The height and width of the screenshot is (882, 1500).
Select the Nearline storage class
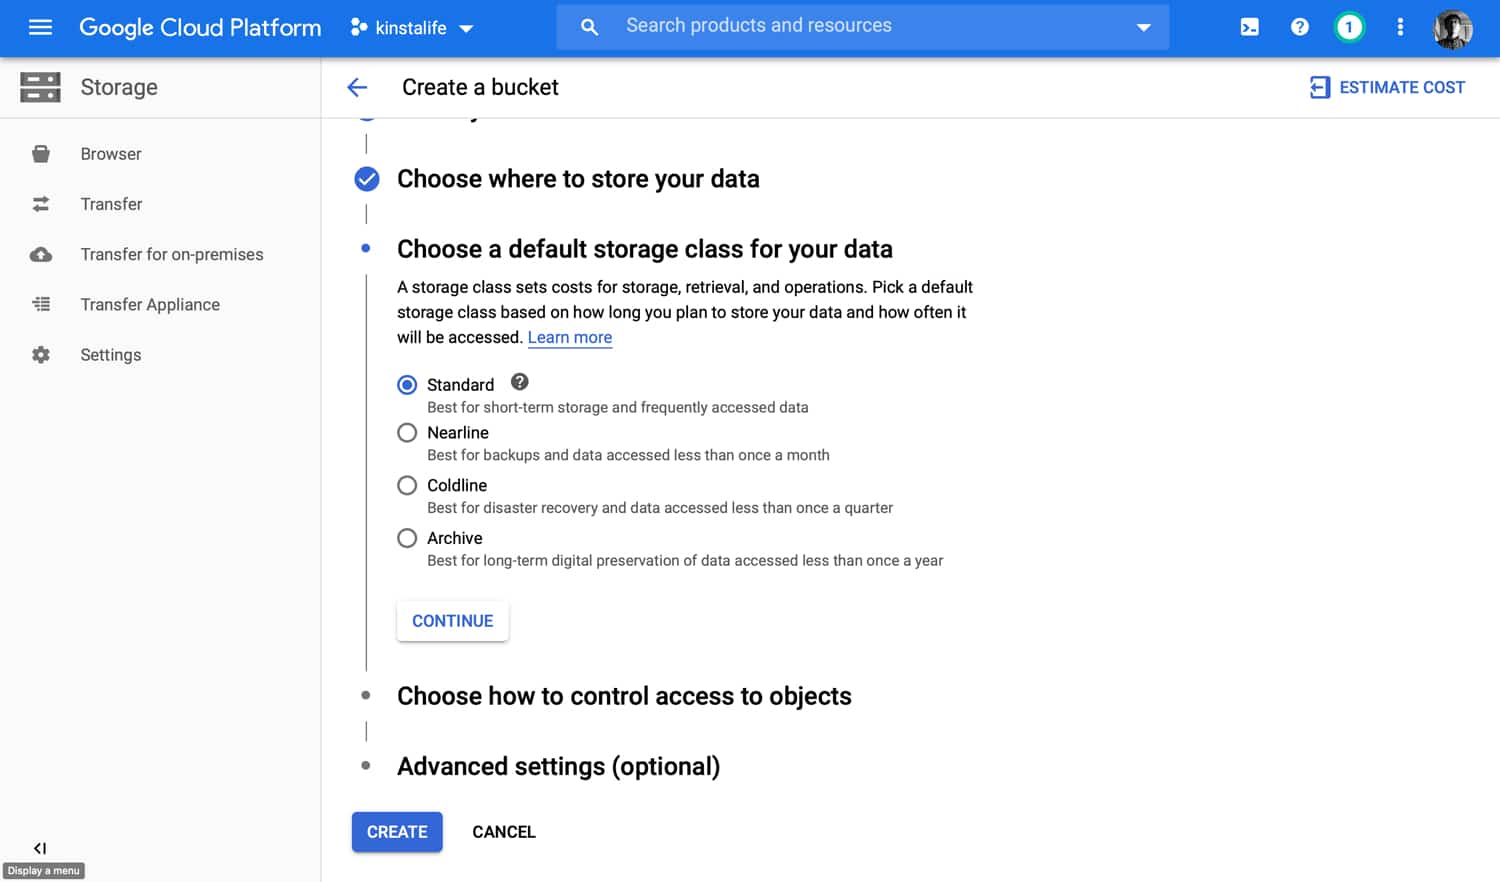pyautogui.click(x=407, y=432)
